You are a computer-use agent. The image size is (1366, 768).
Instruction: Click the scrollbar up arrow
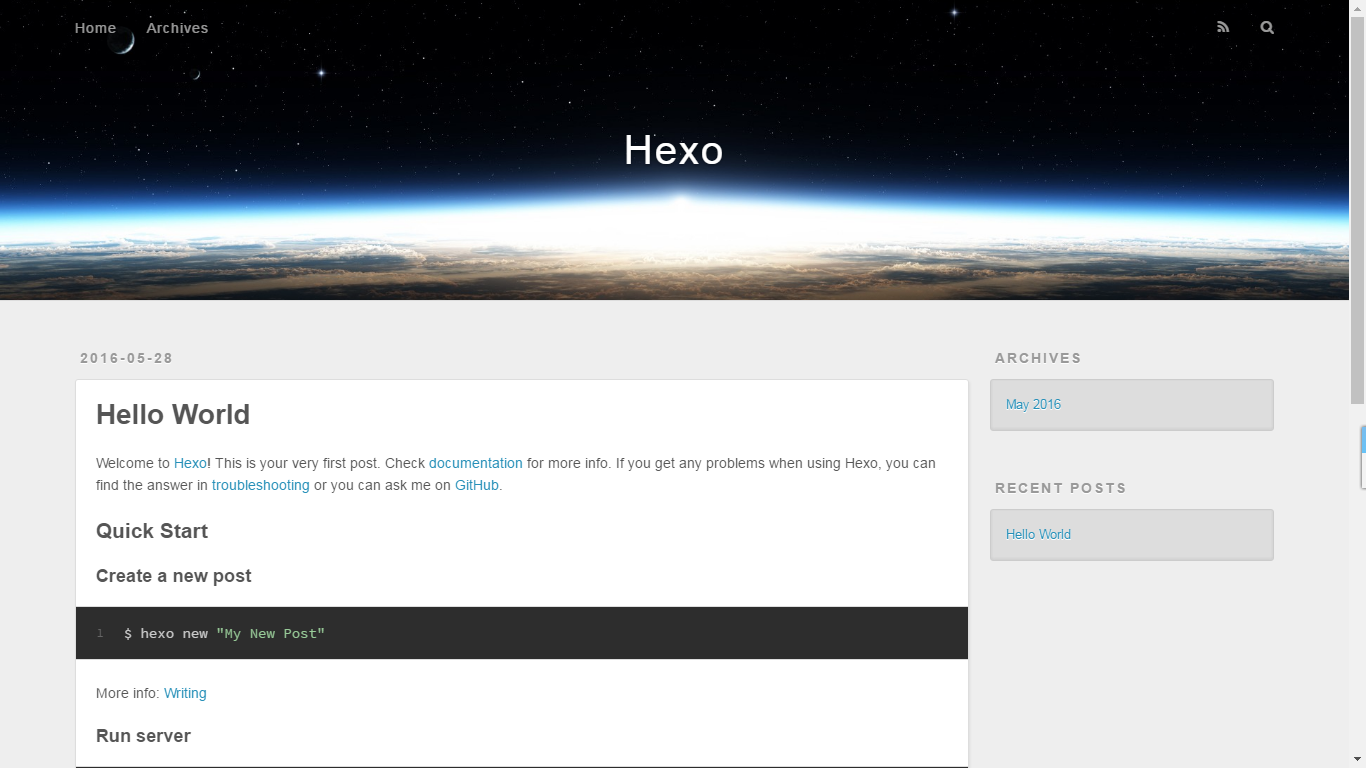1358,7
